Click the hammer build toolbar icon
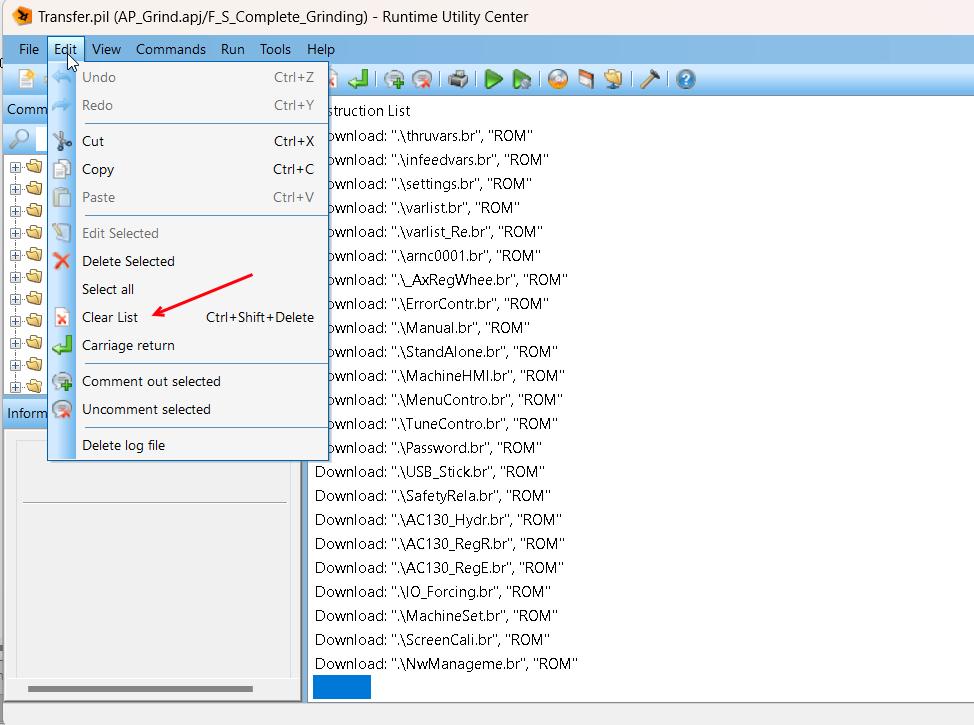The image size is (974, 725). (650, 79)
